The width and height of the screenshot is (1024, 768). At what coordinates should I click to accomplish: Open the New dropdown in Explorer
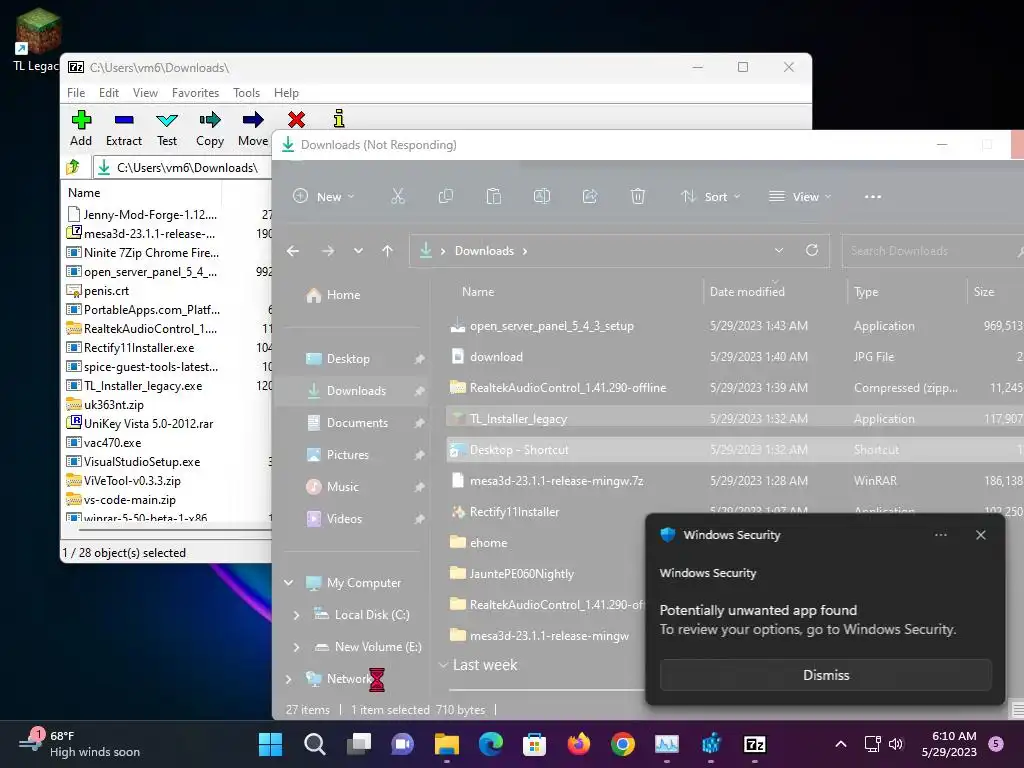pyautogui.click(x=324, y=197)
